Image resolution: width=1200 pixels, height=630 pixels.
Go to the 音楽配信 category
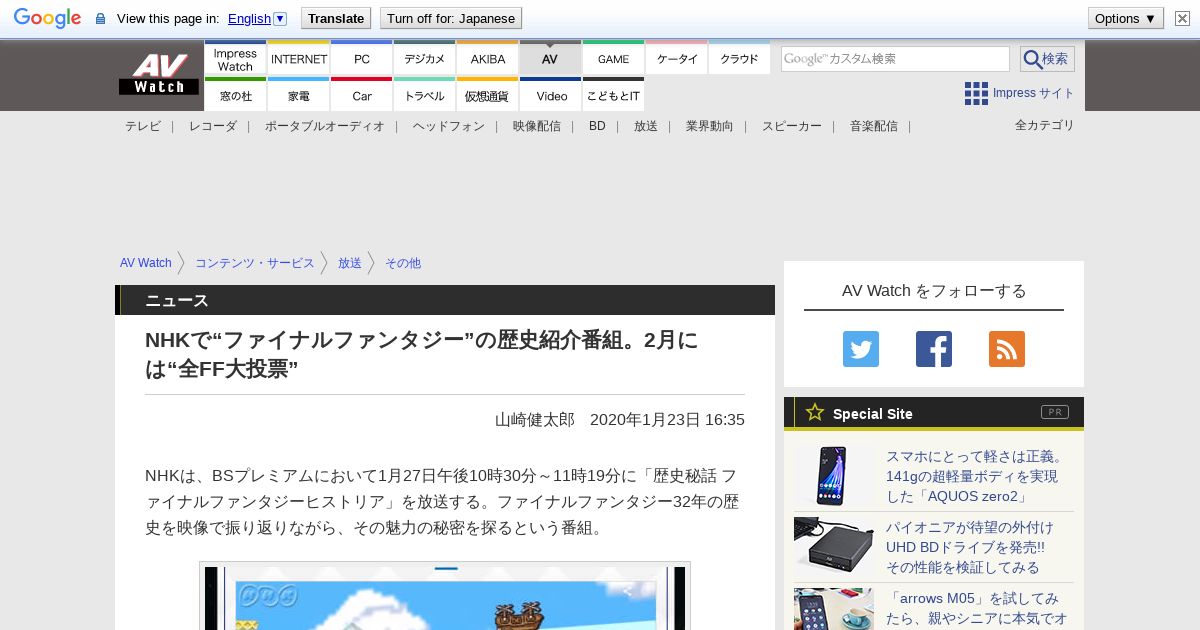click(873, 126)
